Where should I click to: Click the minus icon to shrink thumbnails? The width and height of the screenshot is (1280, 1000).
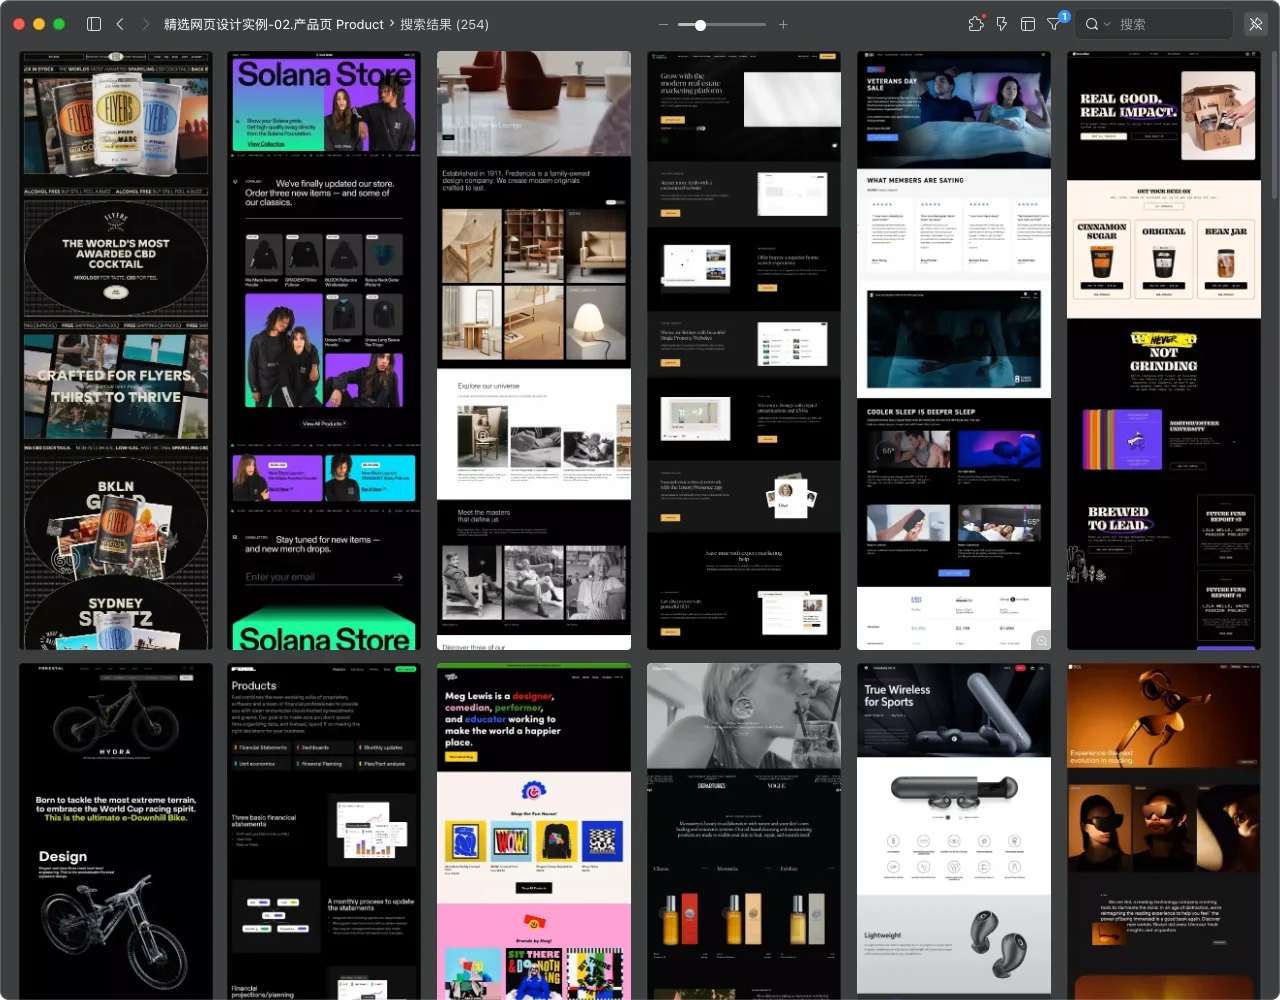click(663, 24)
